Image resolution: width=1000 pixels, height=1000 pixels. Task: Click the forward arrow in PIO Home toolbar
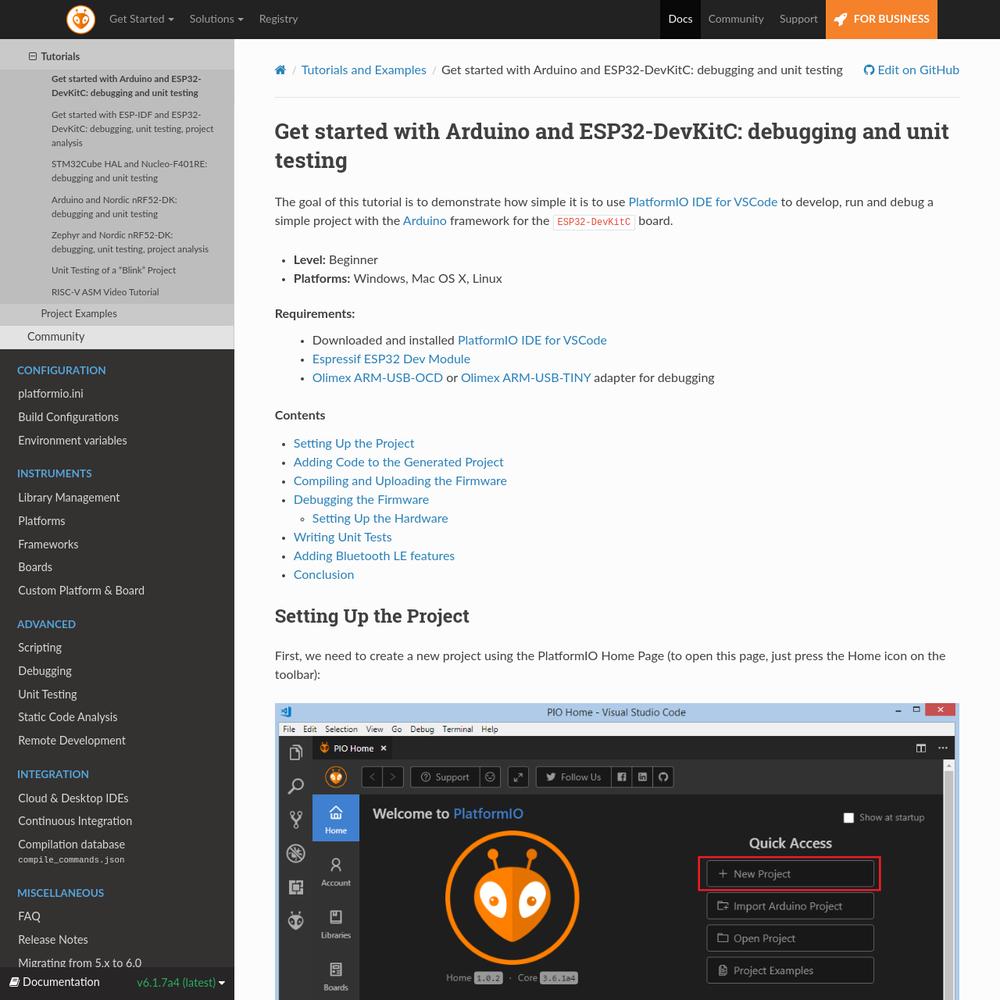pos(393,777)
